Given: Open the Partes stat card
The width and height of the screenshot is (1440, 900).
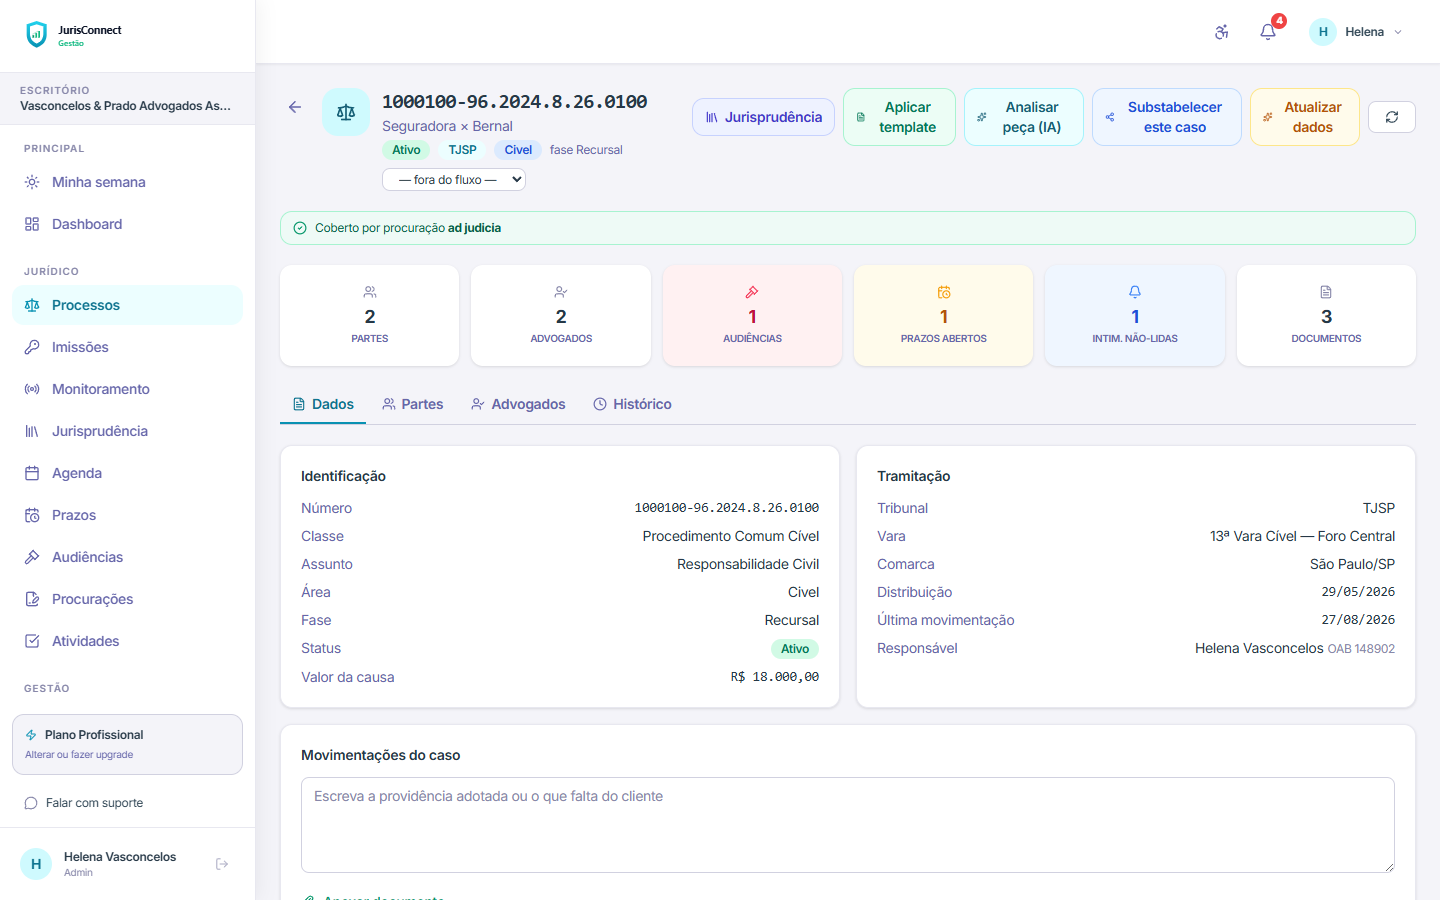Looking at the screenshot, I should (370, 315).
